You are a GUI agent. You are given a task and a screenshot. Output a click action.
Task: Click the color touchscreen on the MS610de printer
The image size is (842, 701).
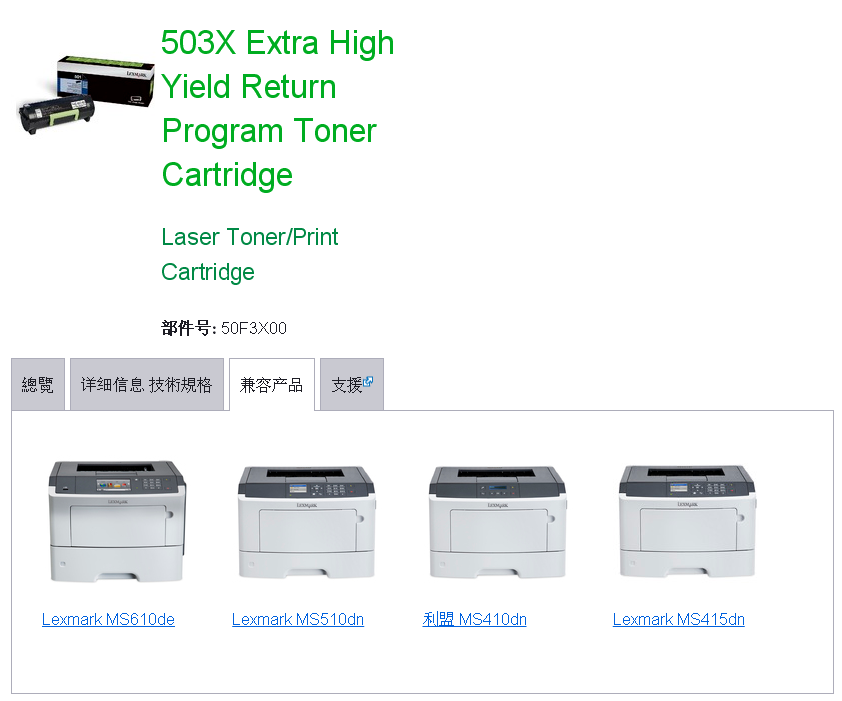pos(113,485)
